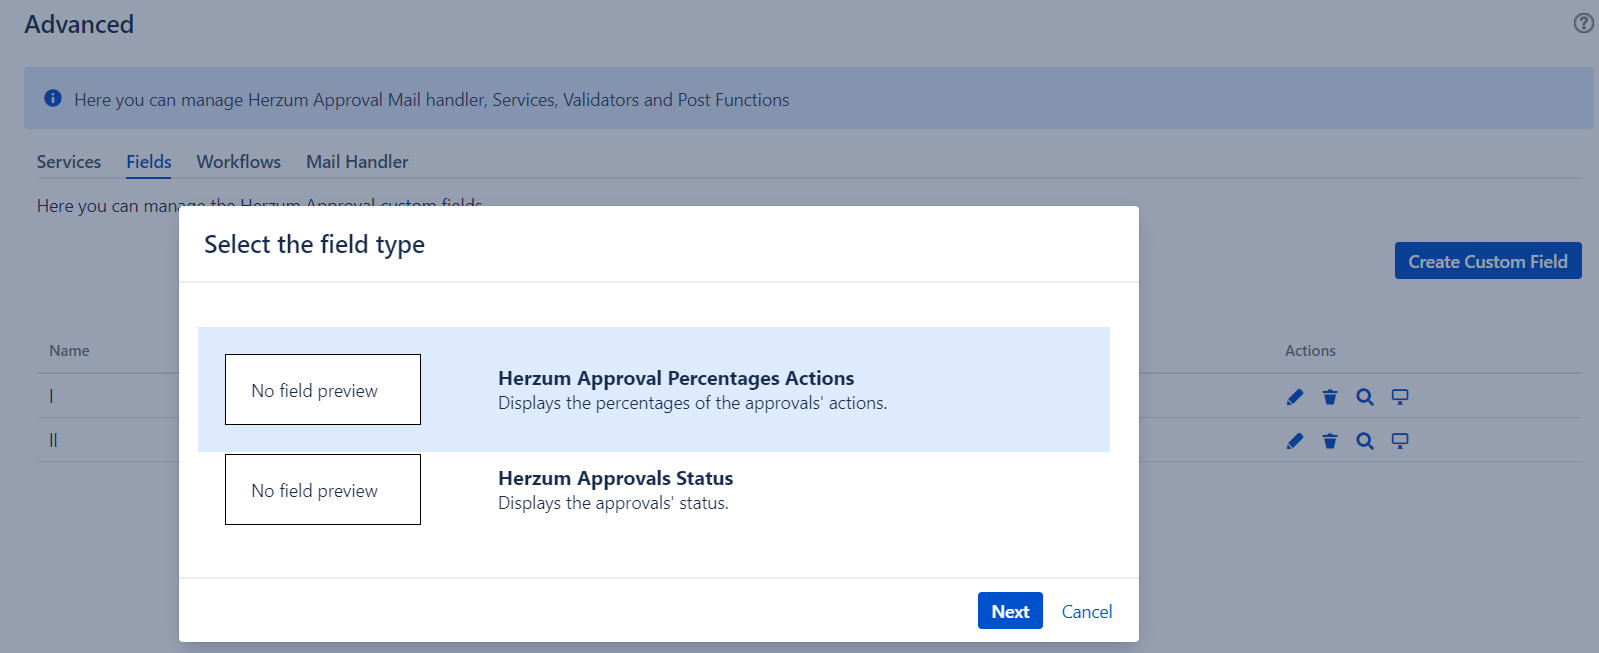Image resolution: width=1599 pixels, height=653 pixels.
Task: Switch to the Services tab
Action: pos(69,162)
